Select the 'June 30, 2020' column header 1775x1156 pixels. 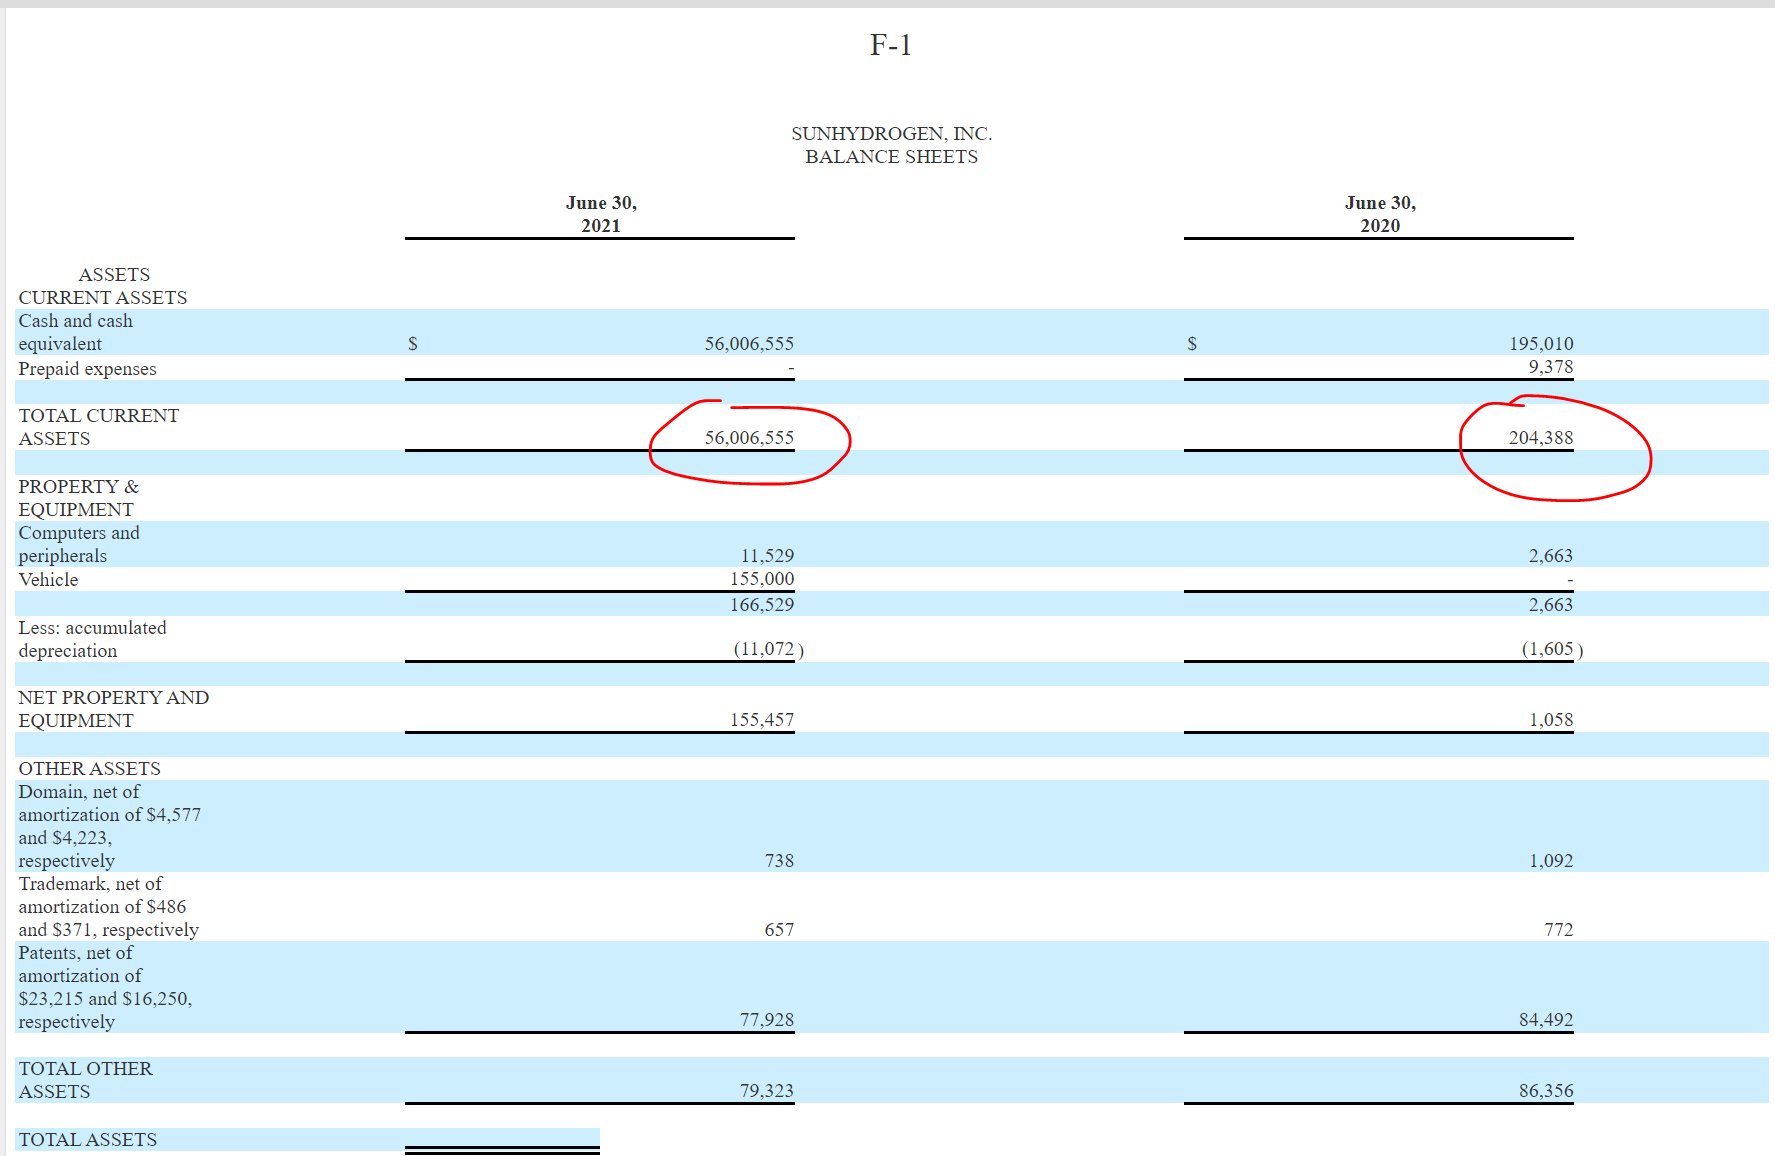point(1380,214)
